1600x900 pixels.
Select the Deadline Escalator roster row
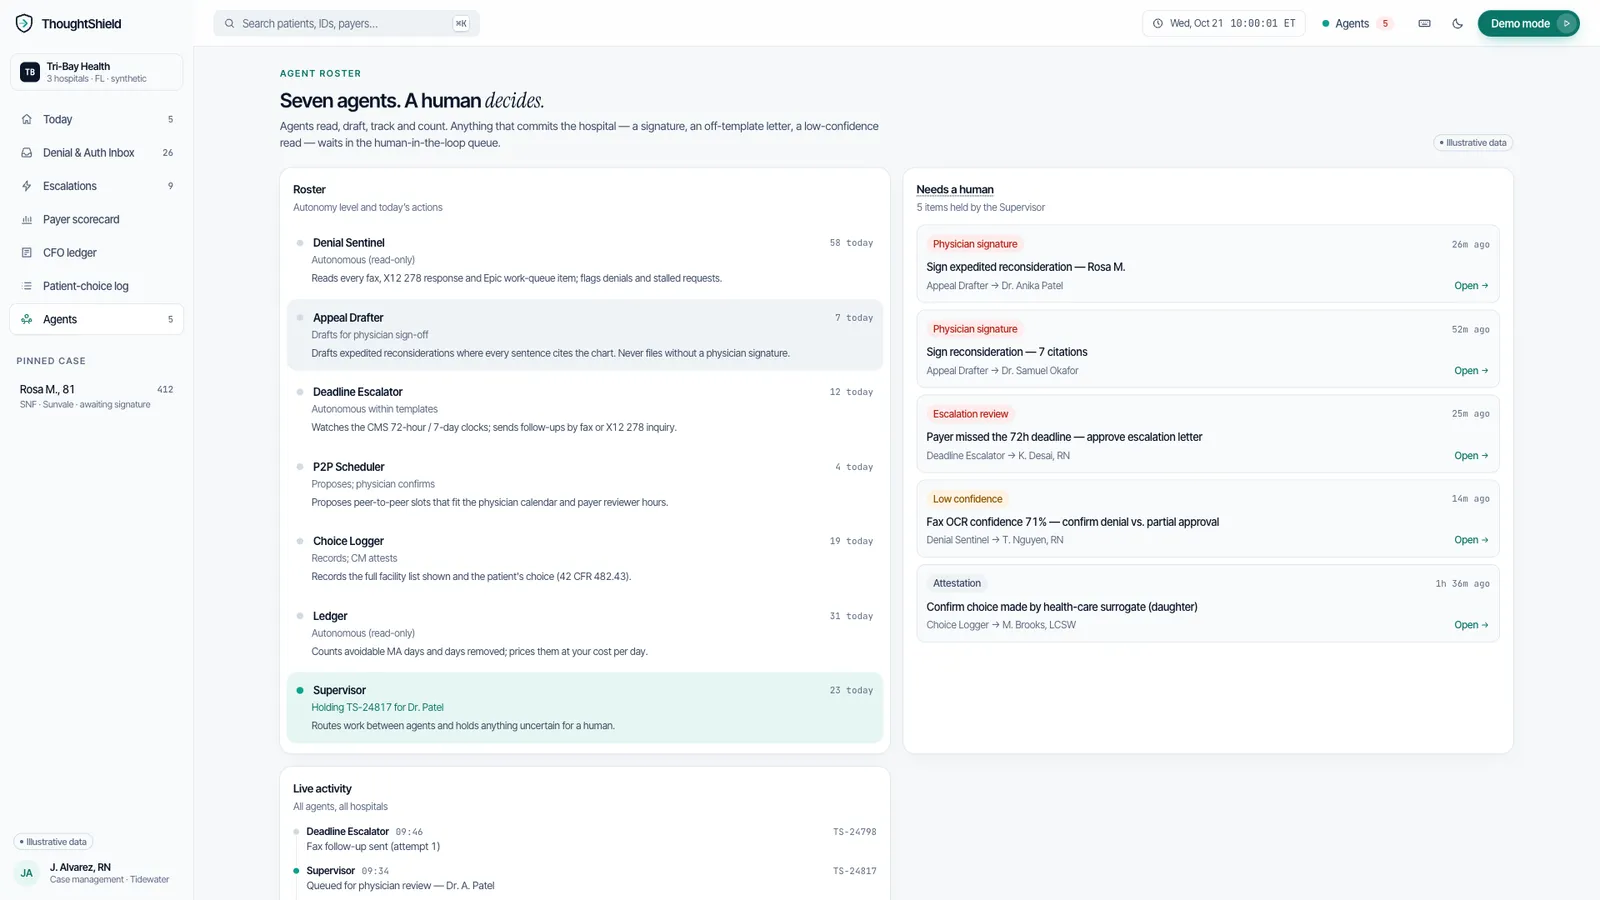click(585, 409)
